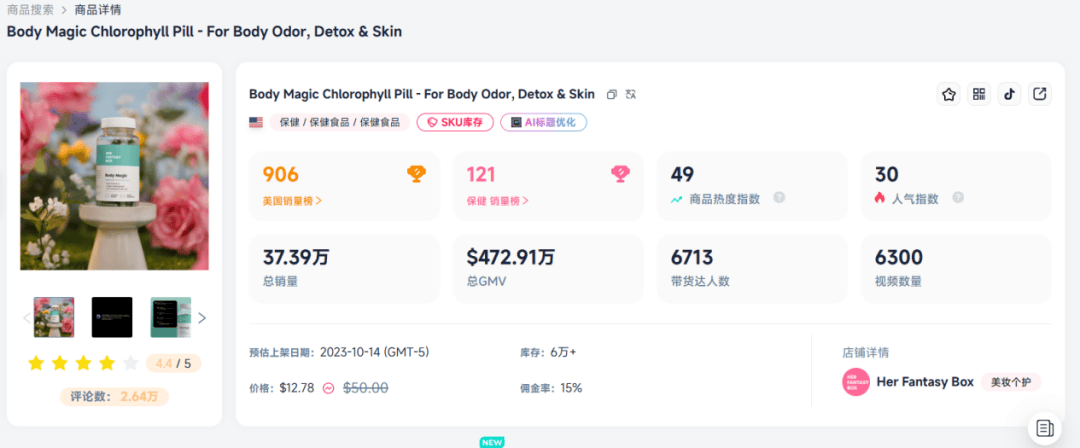Open the document icon at bottom right
This screenshot has height=448, width=1080.
[1045, 428]
